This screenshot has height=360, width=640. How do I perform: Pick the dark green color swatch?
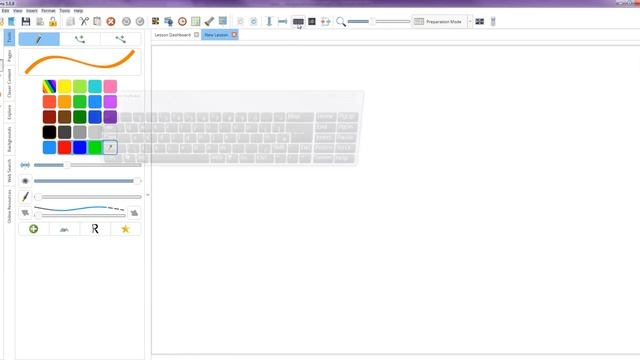tap(80, 117)
